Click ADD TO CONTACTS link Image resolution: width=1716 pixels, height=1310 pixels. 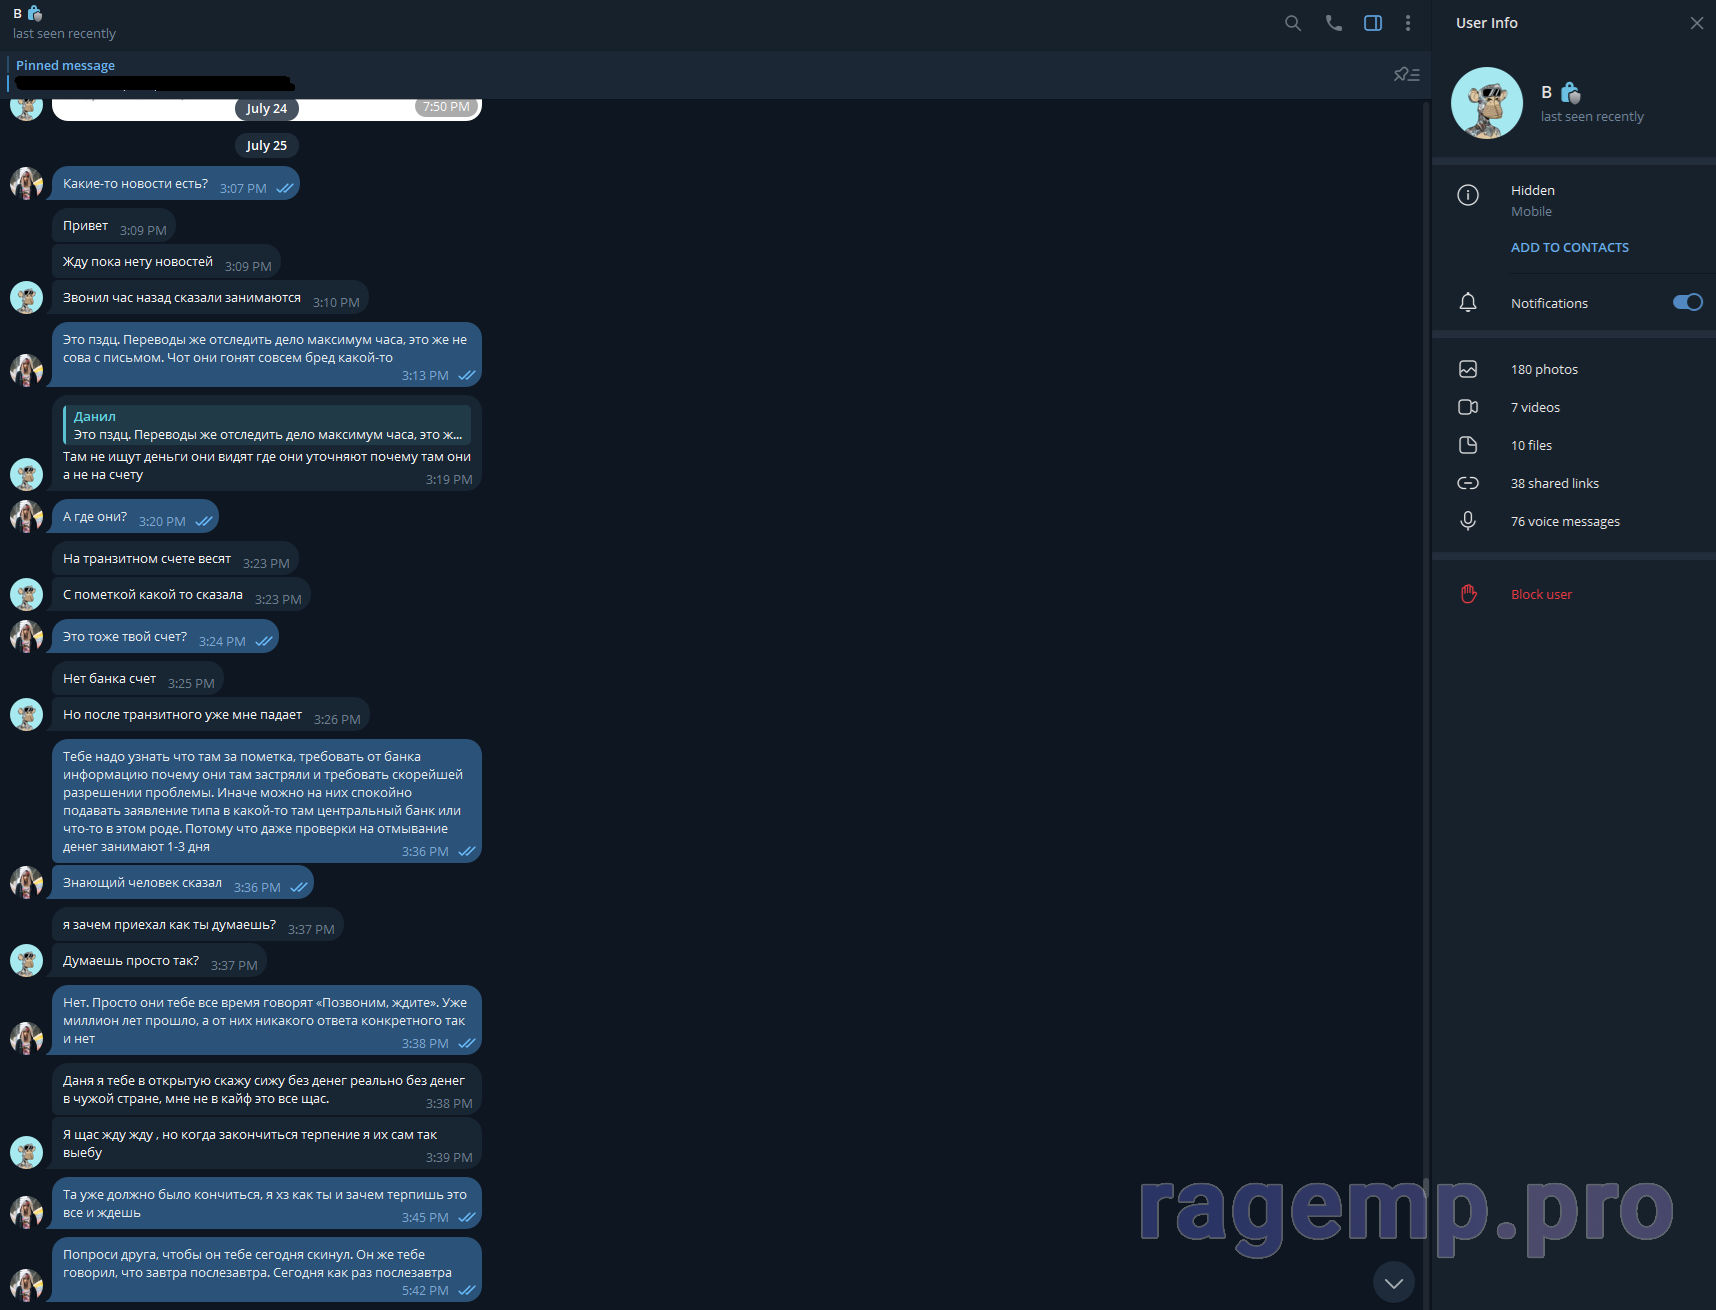point(1569,247)
